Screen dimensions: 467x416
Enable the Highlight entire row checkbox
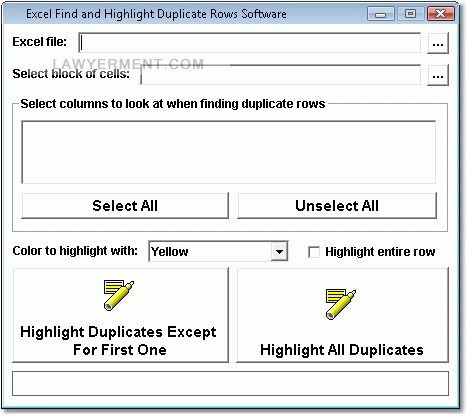click(314, 252)
